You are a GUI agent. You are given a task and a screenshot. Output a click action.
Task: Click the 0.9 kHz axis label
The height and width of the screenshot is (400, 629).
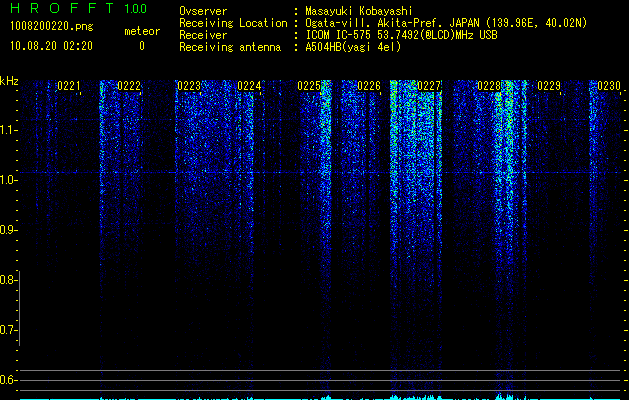[x=7, y=230]
